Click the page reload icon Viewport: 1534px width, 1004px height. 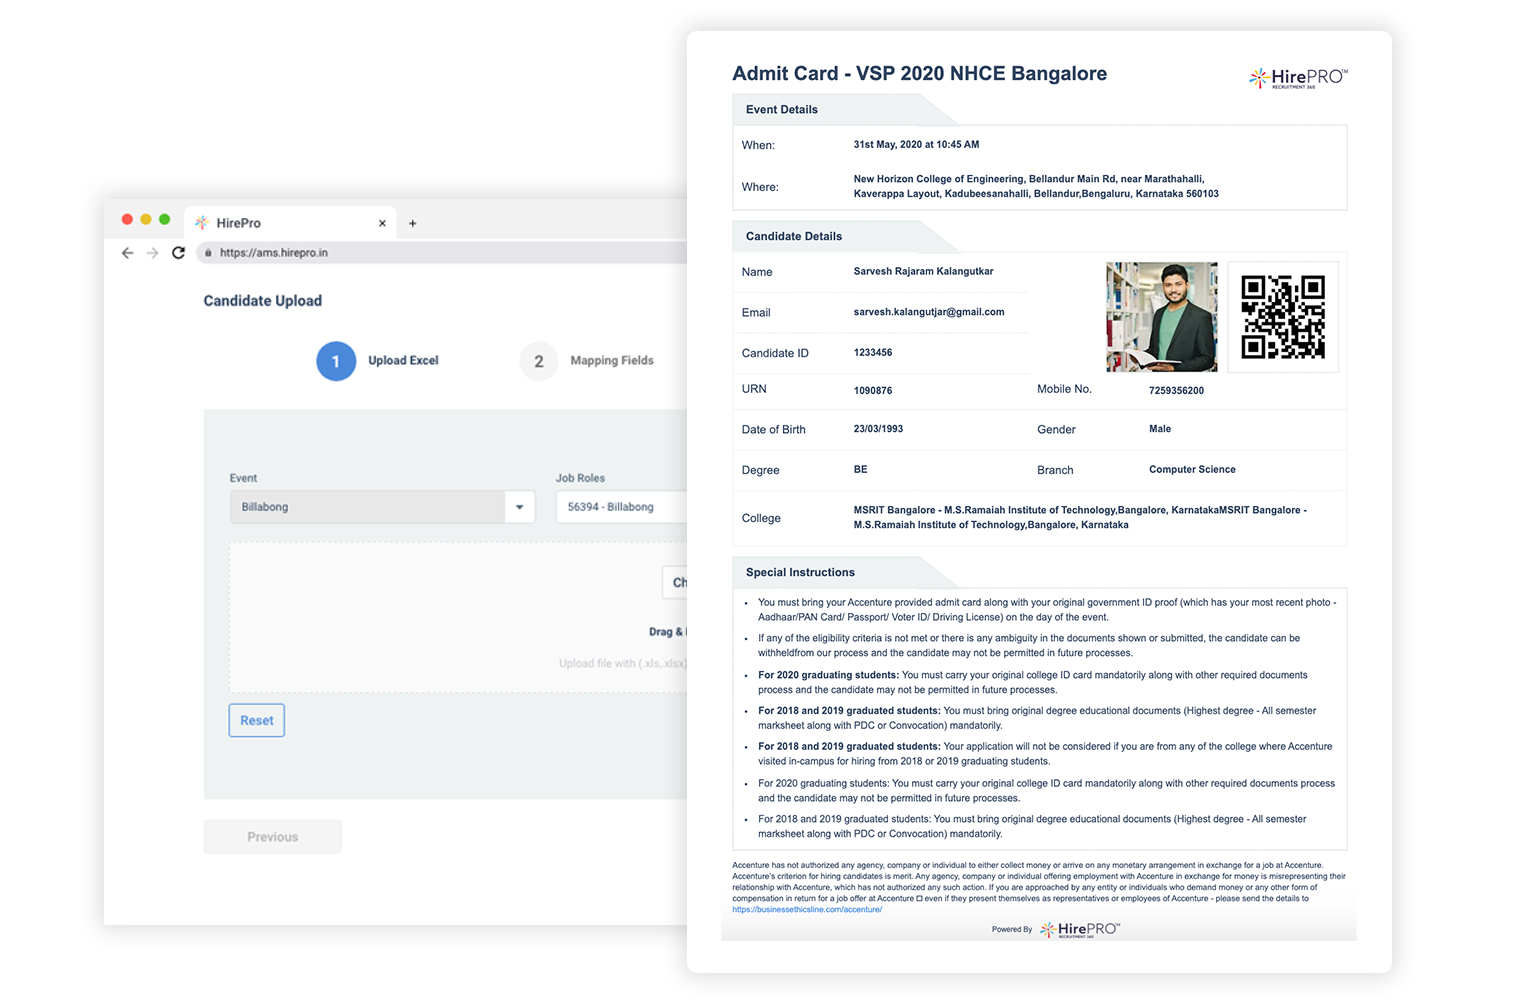pyautogui.click(x=178, y=253)
